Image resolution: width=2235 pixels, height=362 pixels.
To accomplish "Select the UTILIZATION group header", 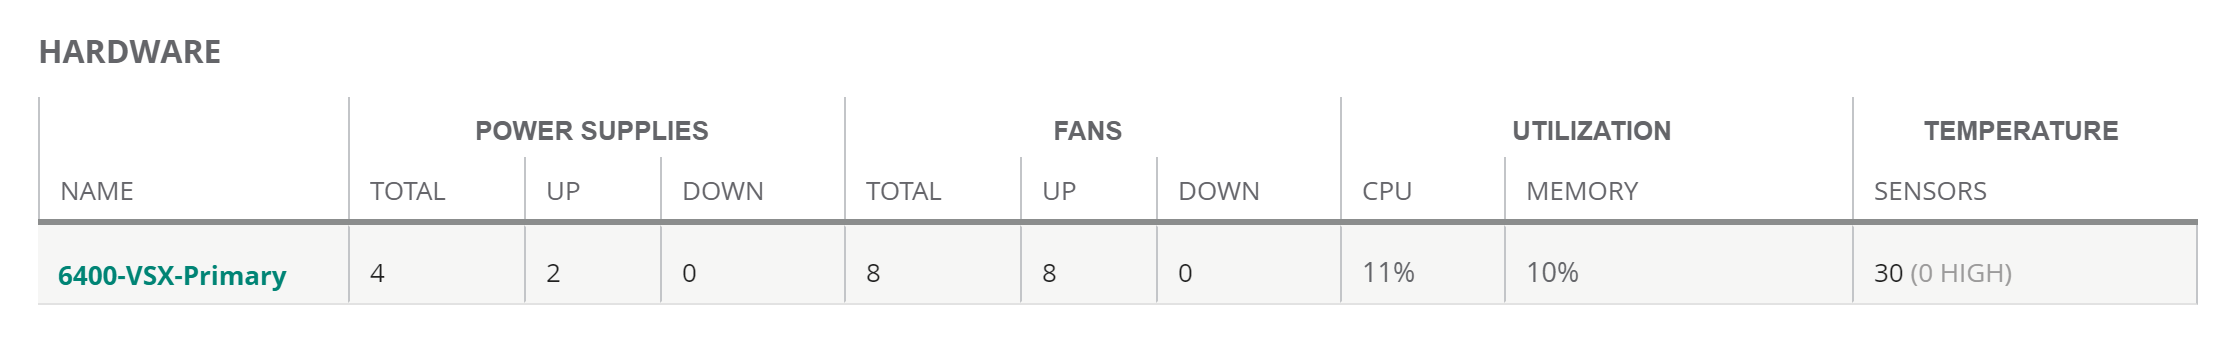I will [1591, 131].
